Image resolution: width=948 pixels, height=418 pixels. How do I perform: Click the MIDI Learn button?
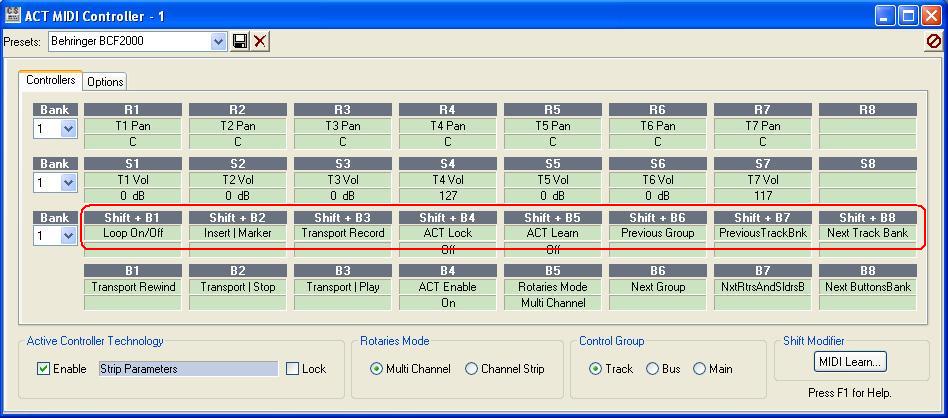[850, 362]
